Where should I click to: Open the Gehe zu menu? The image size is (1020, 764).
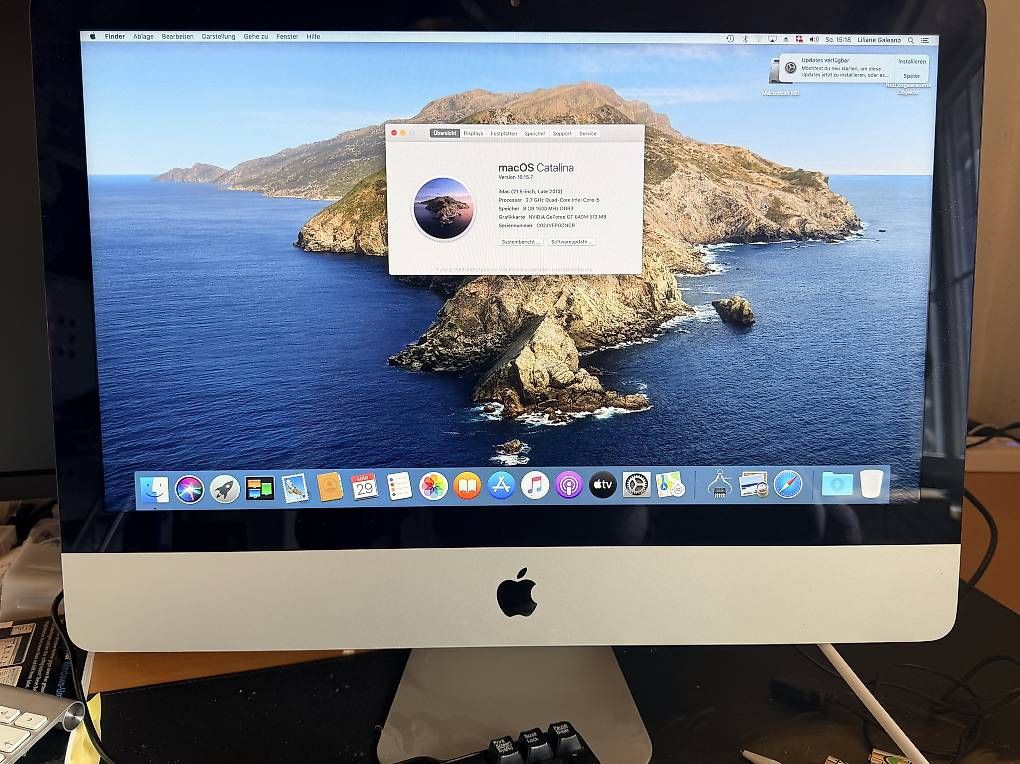(256, 36)
